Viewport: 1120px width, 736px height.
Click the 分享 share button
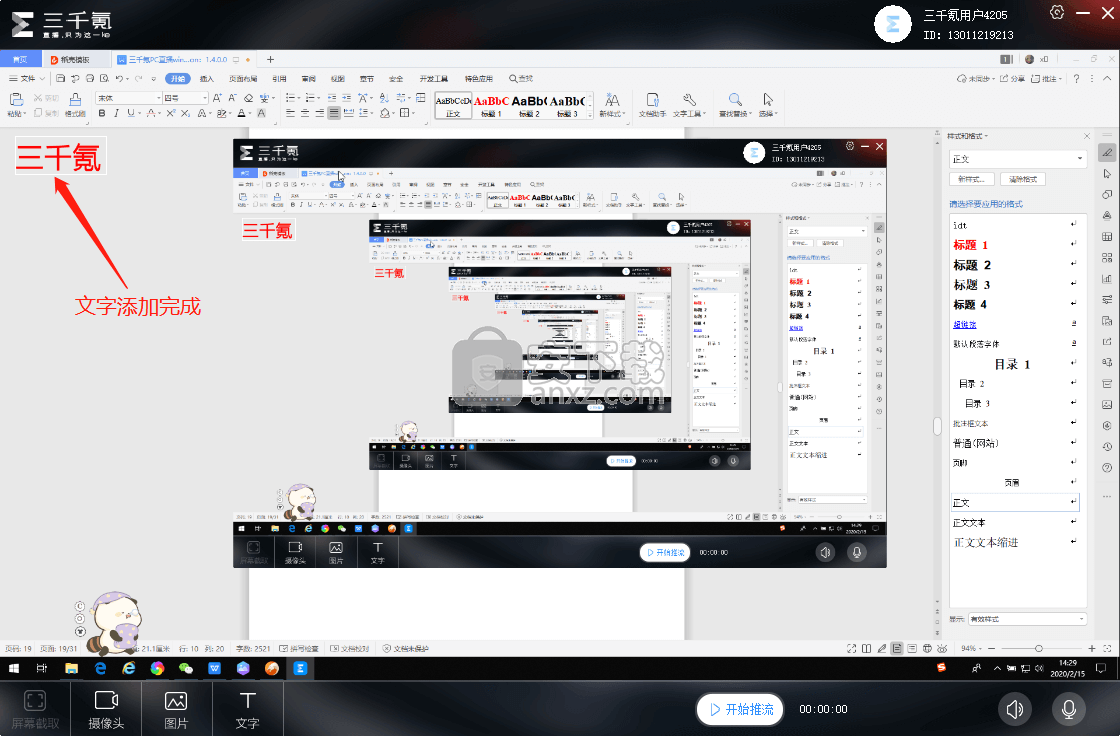[x=1012, y=79]
